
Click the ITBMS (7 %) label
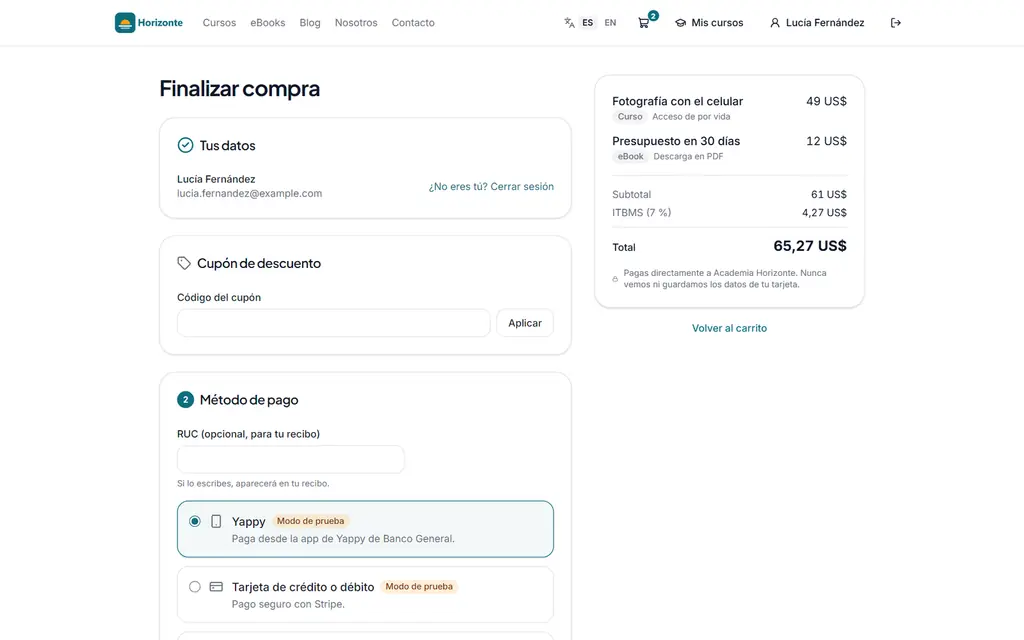[x=641, y=212]
